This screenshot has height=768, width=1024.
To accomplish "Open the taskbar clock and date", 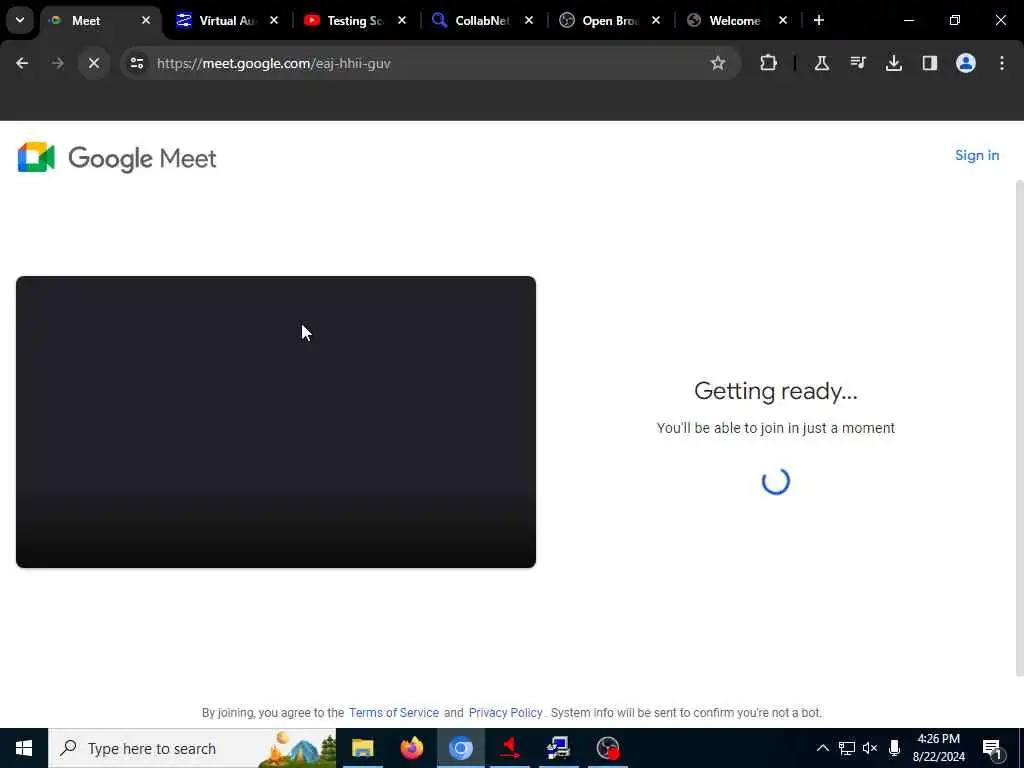I will pyautogui.click(x=938, y=748).
